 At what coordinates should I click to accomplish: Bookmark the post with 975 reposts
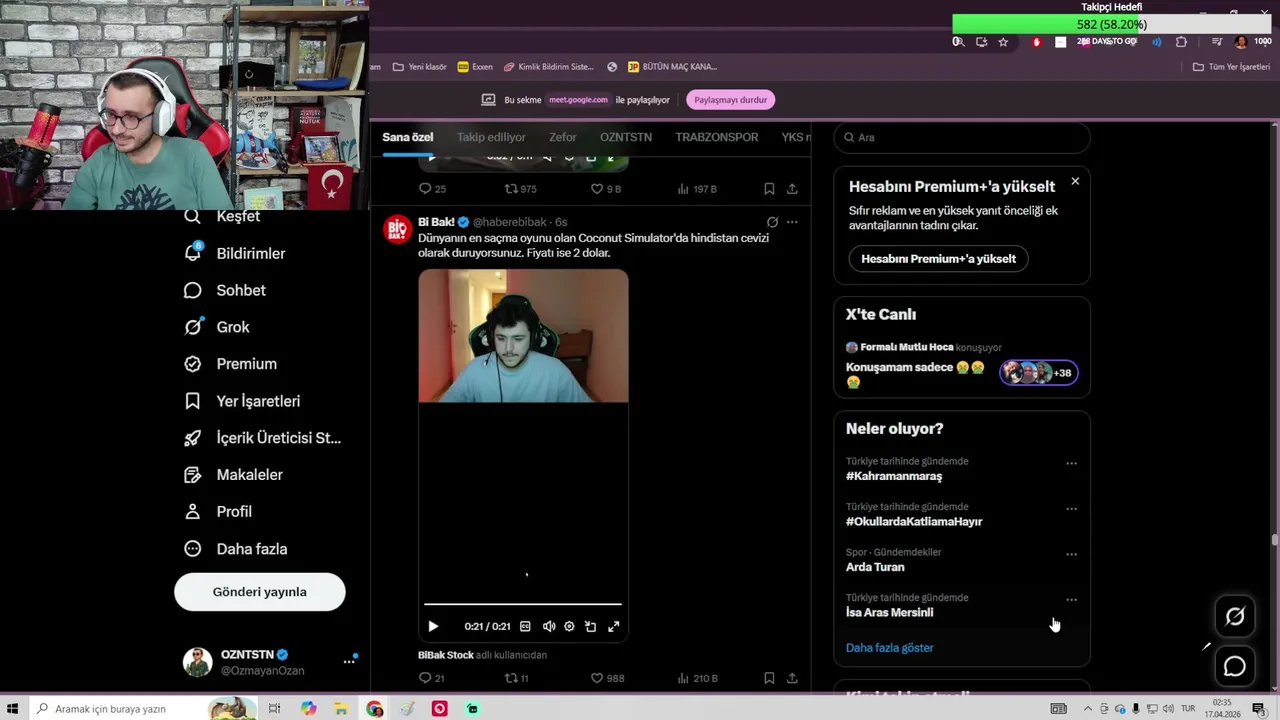point(769,189)
